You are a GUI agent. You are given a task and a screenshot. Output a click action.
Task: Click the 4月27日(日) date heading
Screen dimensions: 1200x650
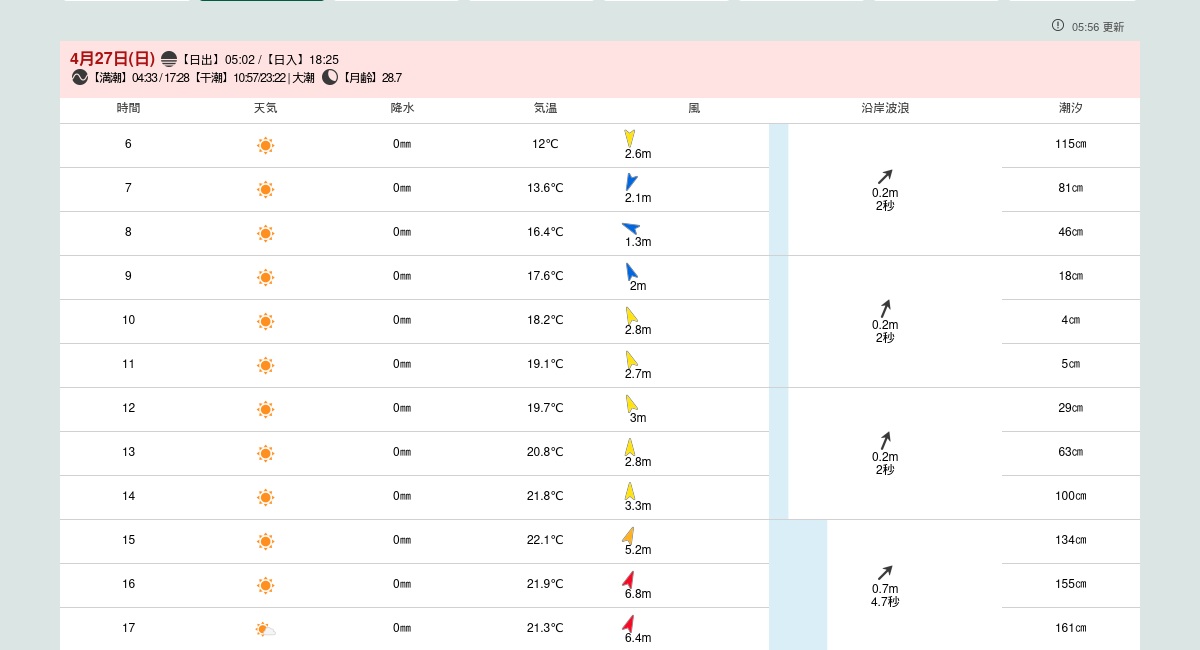click(x=112, y=58)
